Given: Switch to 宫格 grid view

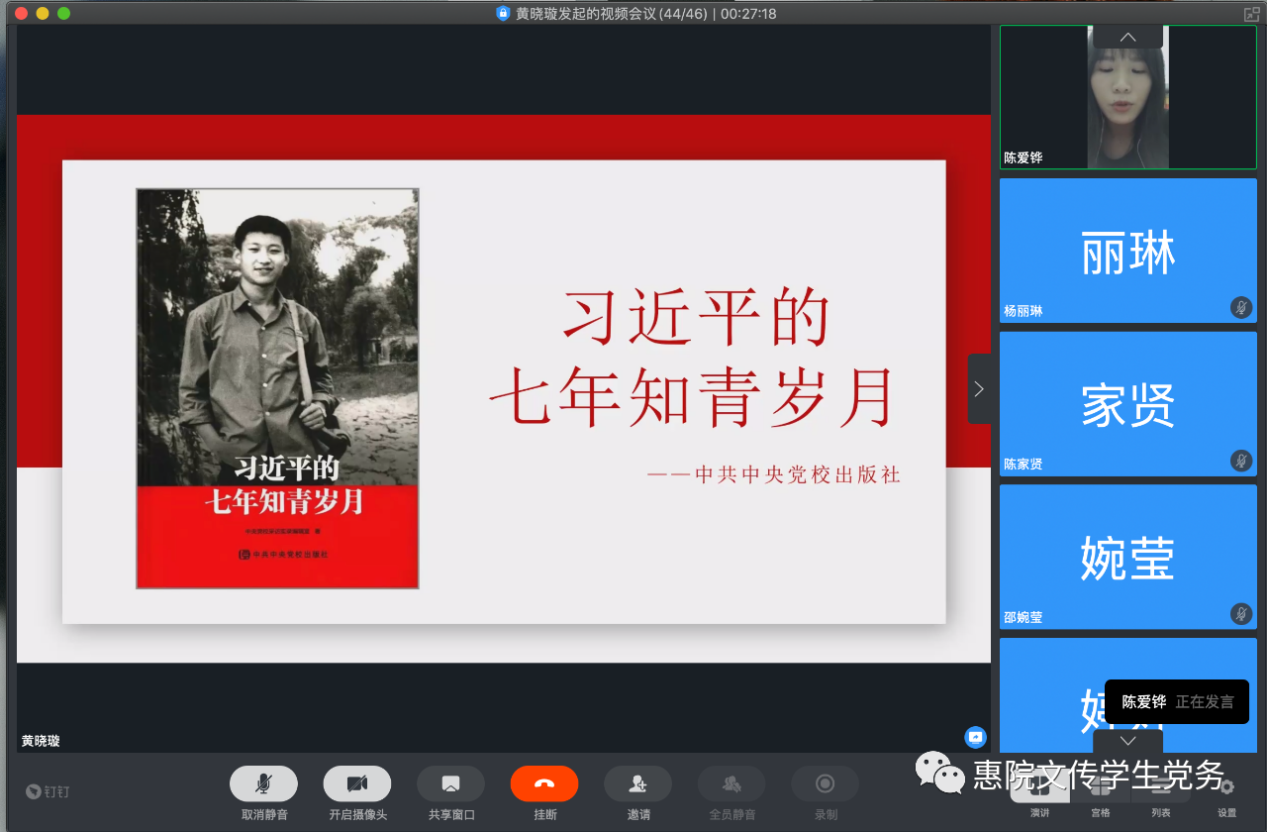Looking at the screenshot, I should pos(1100,790).
